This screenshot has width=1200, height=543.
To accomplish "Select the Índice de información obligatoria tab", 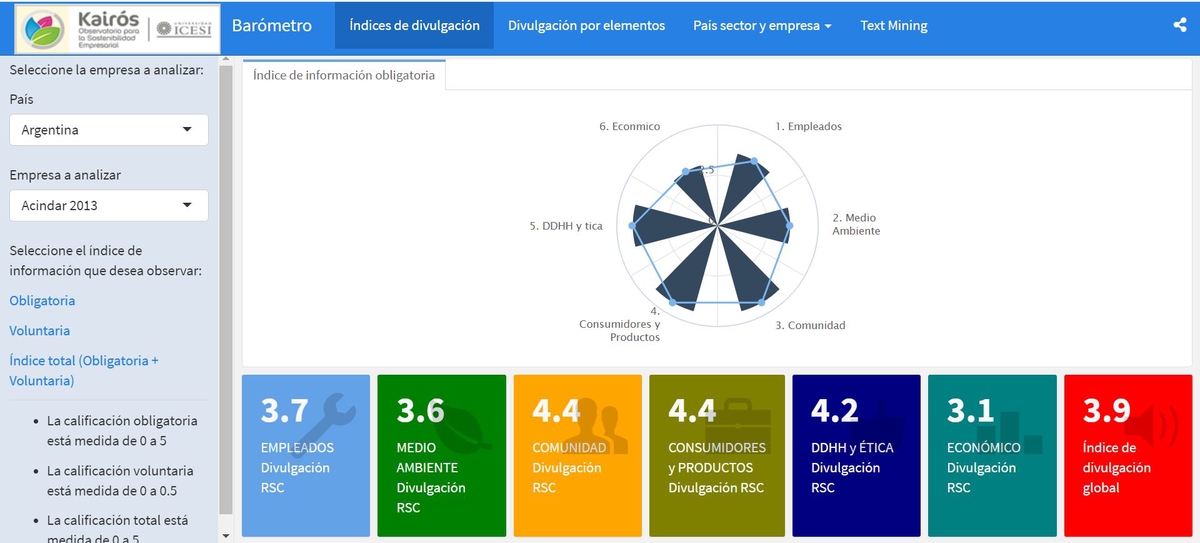I will [x=344, y=75].
